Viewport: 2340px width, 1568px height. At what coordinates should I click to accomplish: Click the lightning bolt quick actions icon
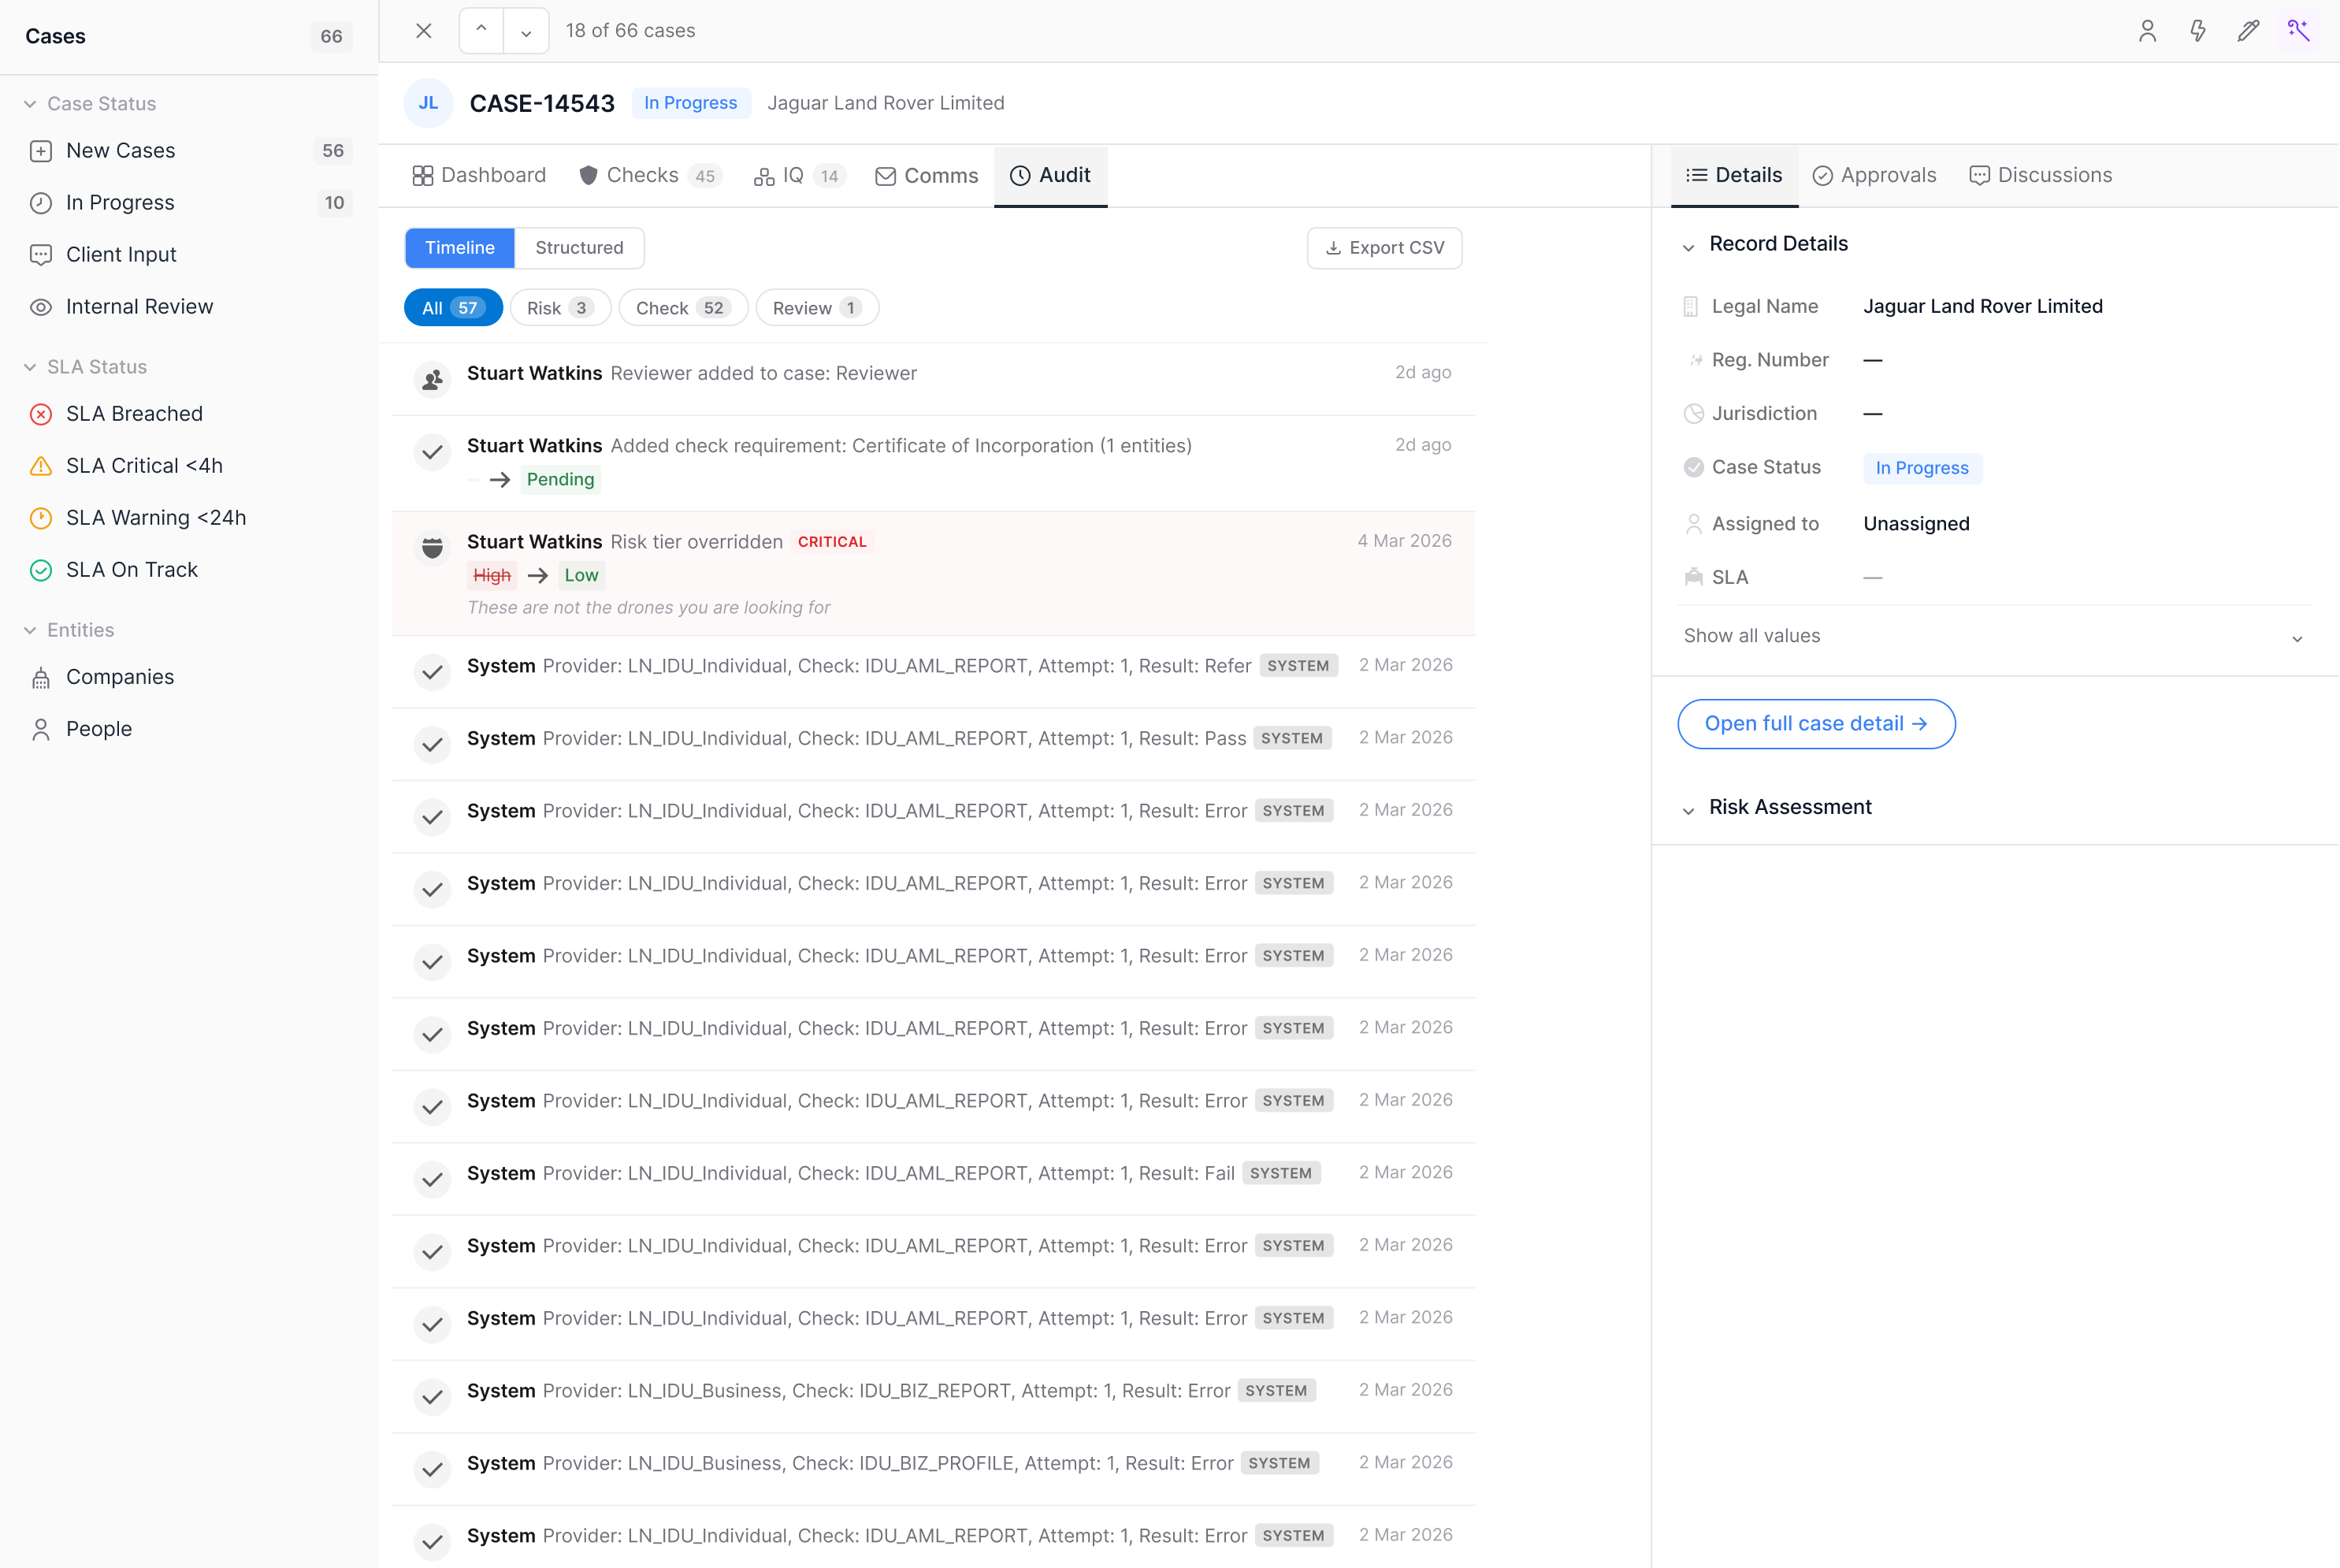(2198, 31)
